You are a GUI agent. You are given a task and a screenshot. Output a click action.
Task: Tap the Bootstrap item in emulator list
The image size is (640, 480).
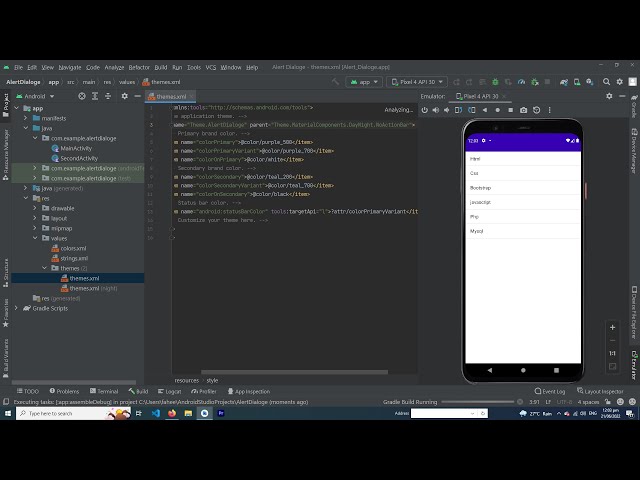[x=523, y=188]
